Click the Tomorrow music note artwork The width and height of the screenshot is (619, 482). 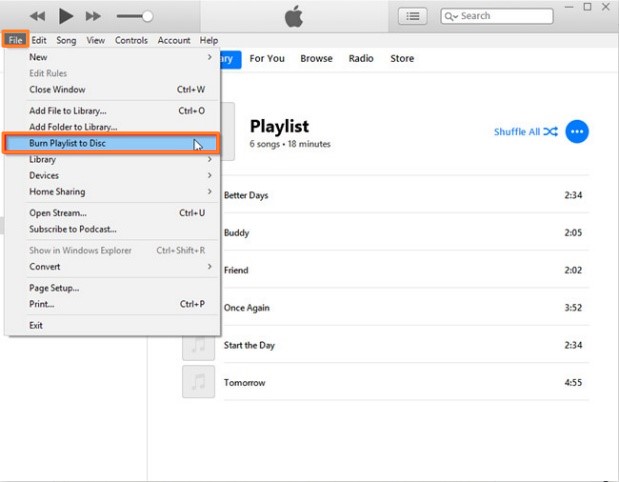pos(199,382)
